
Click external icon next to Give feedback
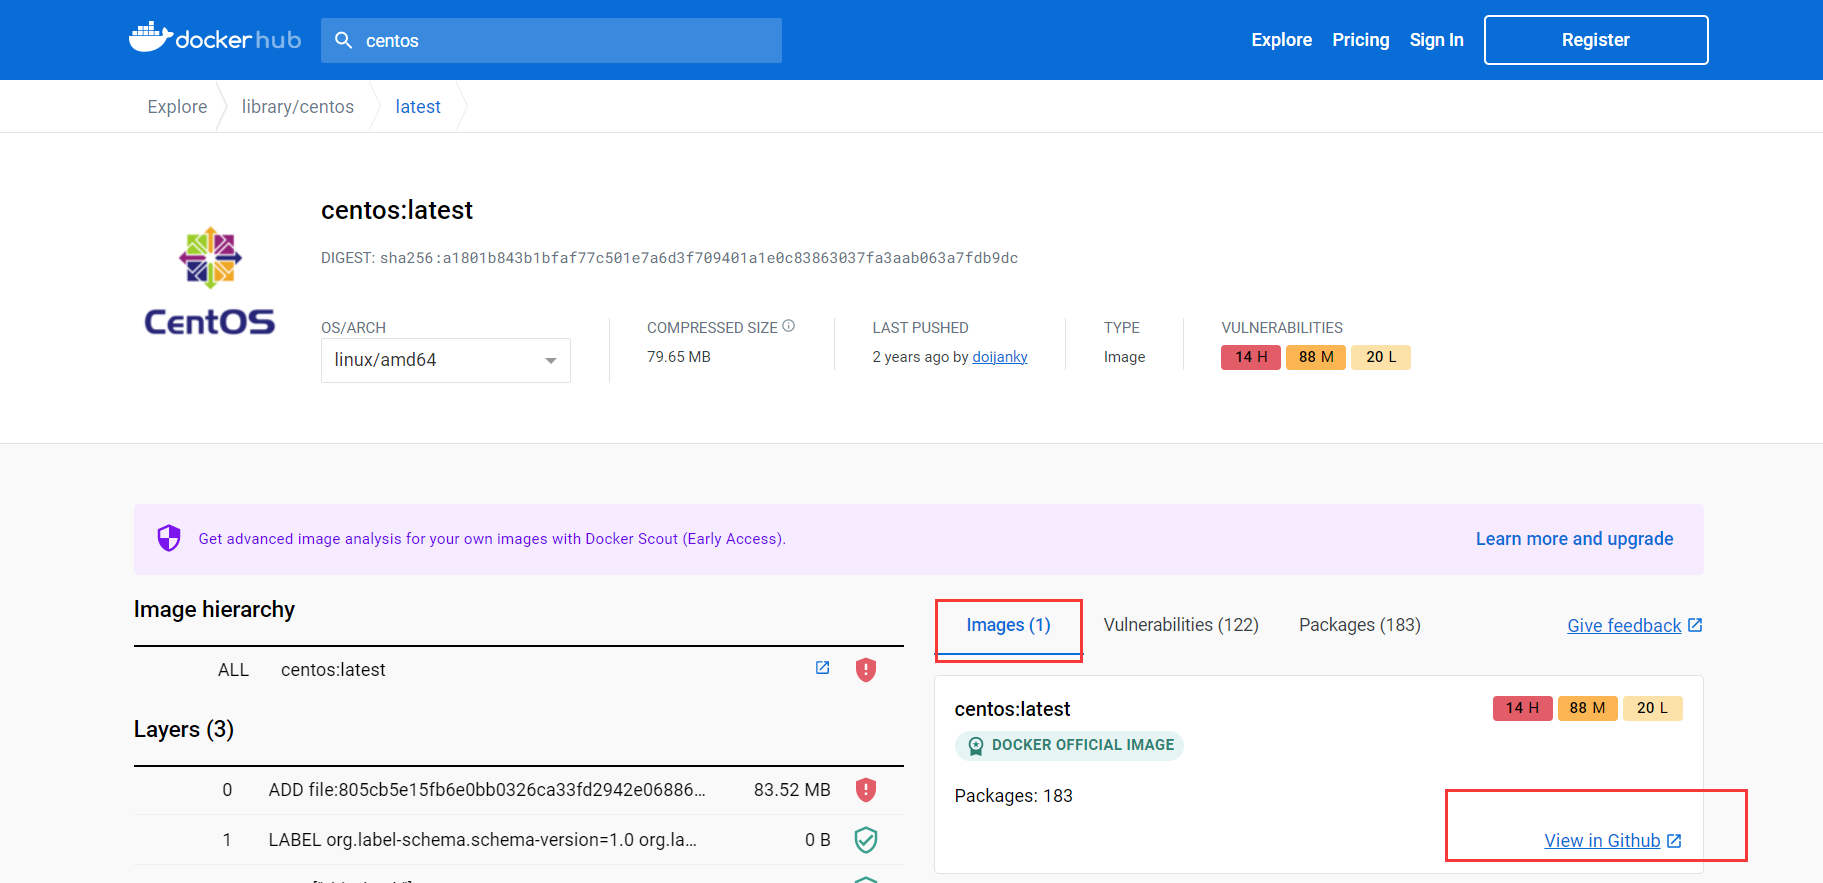click(1695, 625)
